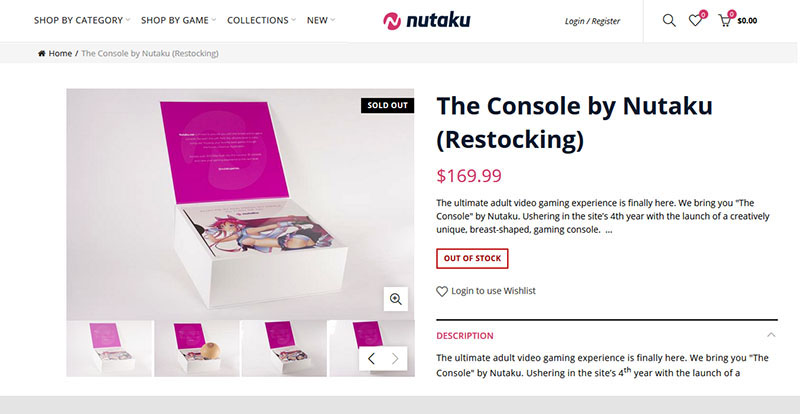Open the wishlist heart icon in header
The height and width of the screenshot is (414, 800).
(695, 20)
